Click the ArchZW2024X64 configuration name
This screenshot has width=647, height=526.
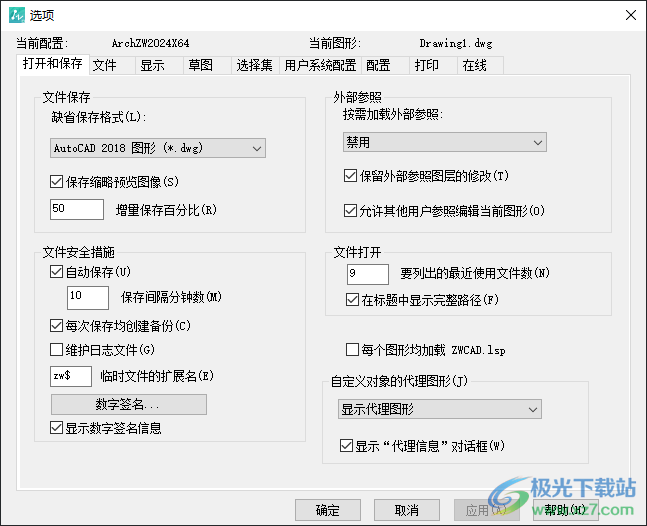(151, 43)
